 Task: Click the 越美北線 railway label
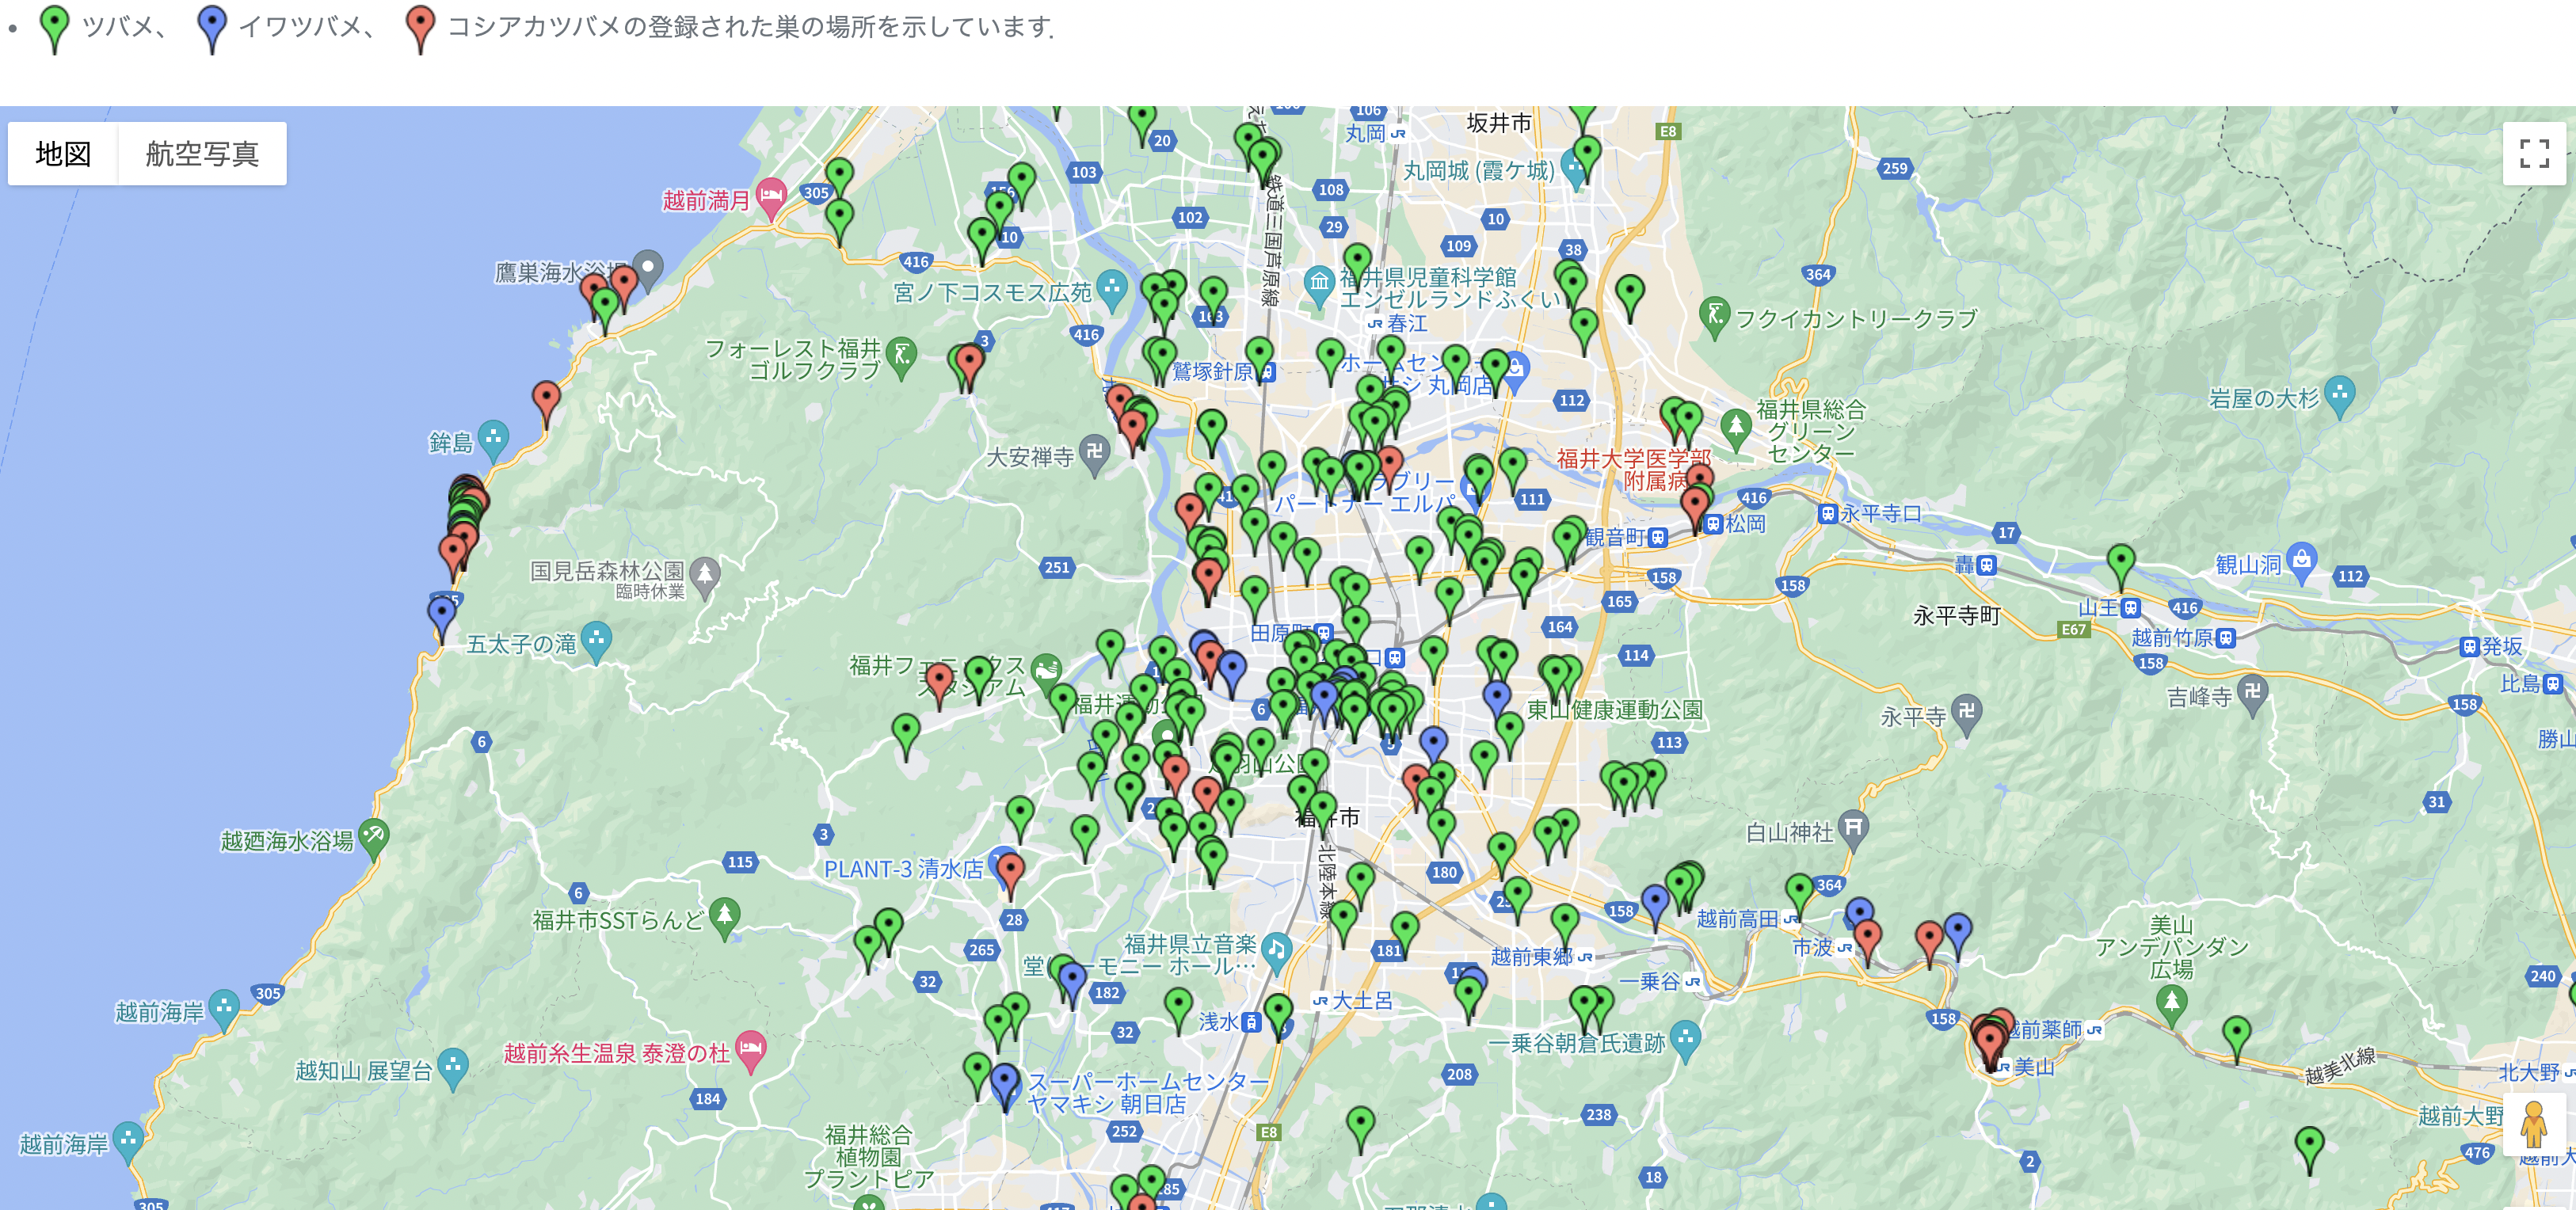point(2340,1066)
